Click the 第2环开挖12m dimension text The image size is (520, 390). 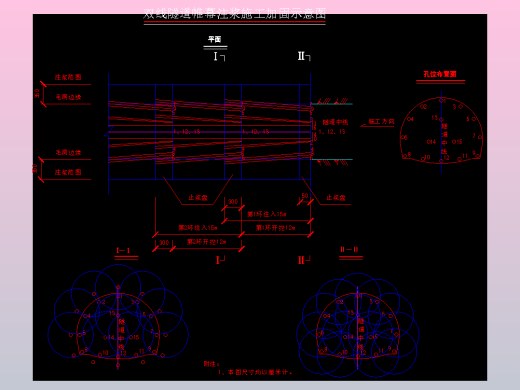[x=206, y=242]
